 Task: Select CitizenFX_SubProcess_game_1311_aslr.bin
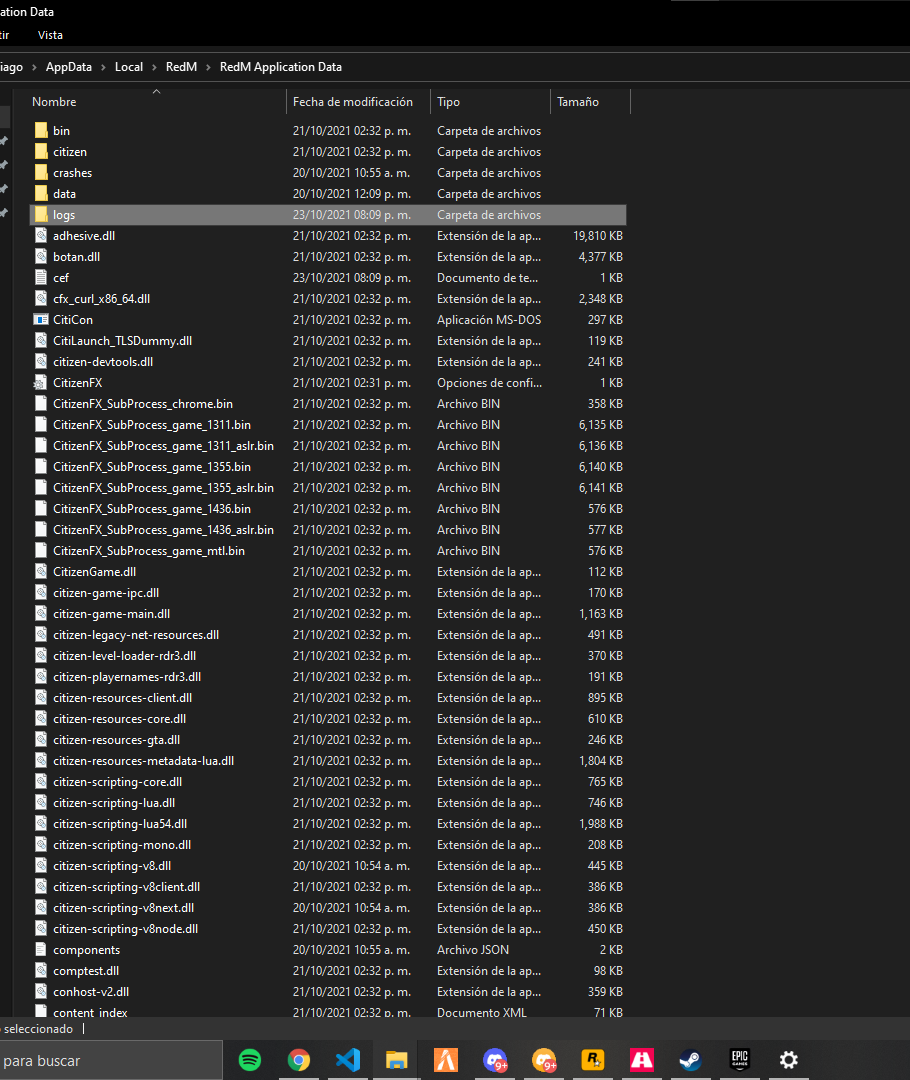click(163, 446)
